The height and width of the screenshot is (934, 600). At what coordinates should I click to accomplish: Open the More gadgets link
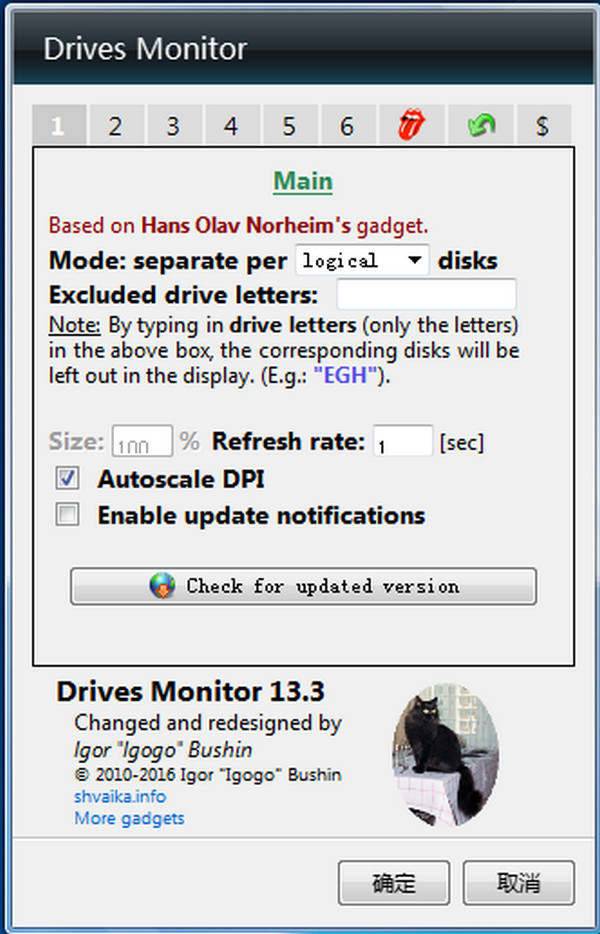(x=129, y=818)
